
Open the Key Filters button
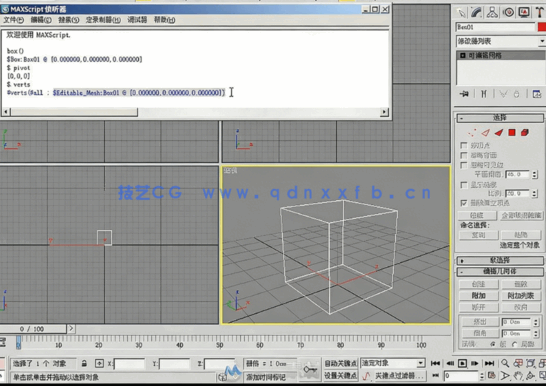click(399, 376)
